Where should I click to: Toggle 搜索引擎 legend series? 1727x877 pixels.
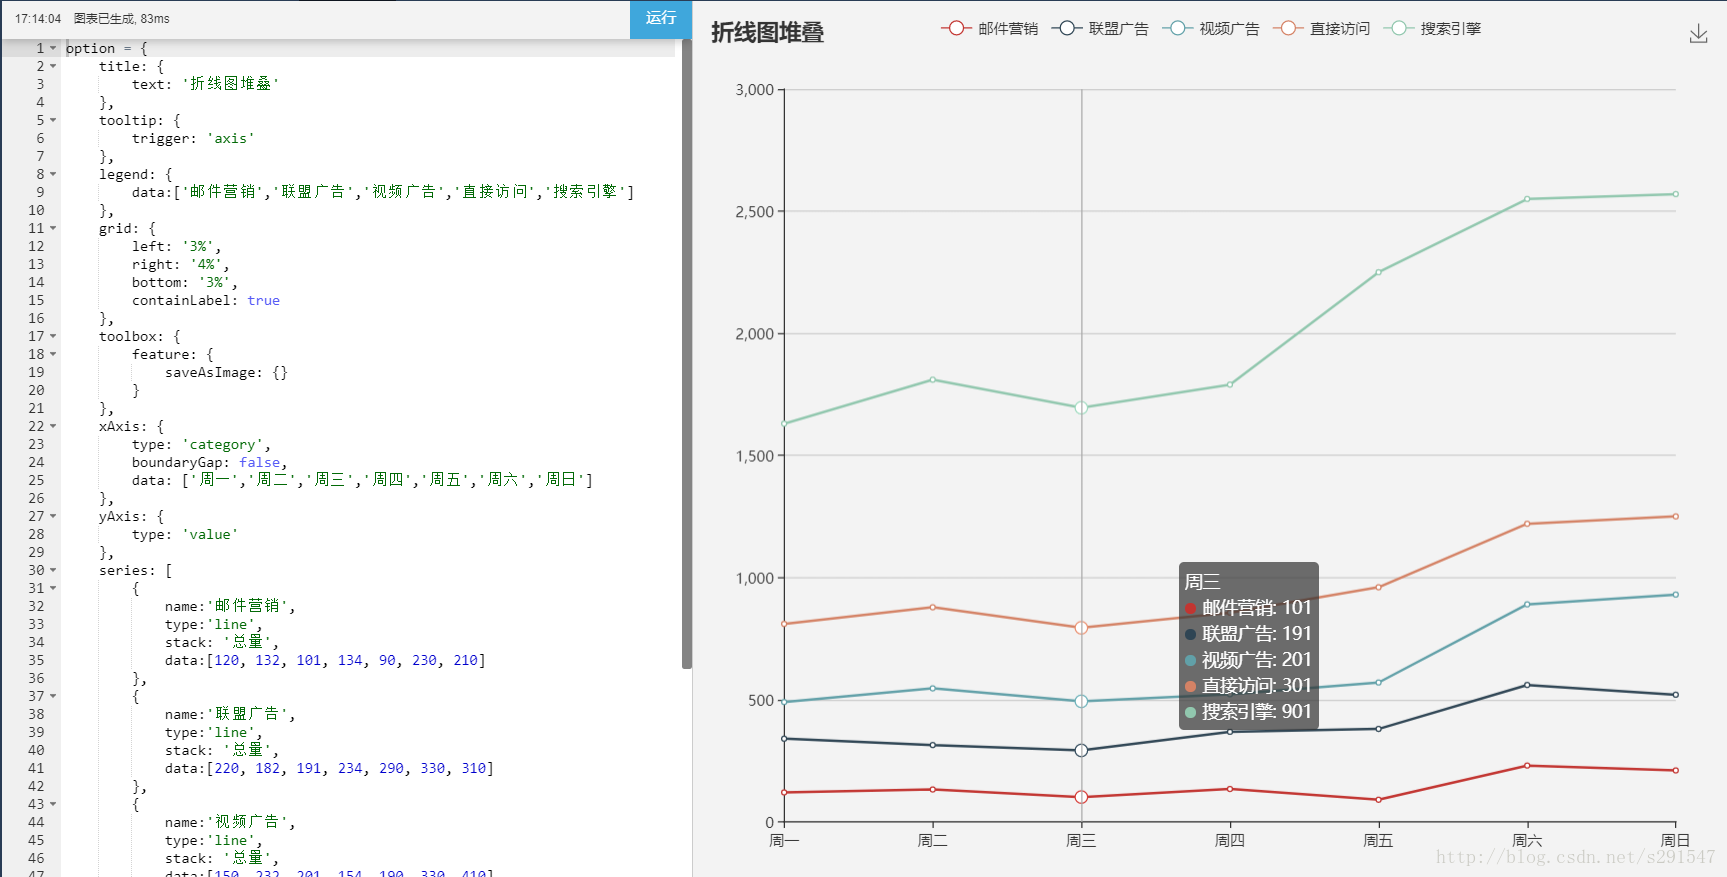(1432, 29)
